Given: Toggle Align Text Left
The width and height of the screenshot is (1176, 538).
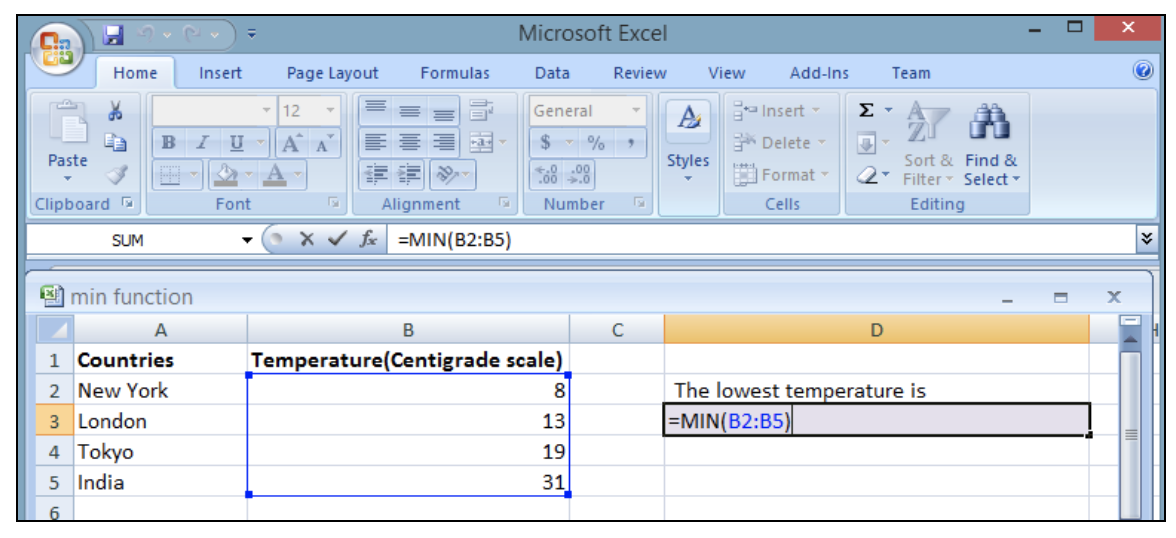Looking at the screenshot, I should (x=376, y=142).
